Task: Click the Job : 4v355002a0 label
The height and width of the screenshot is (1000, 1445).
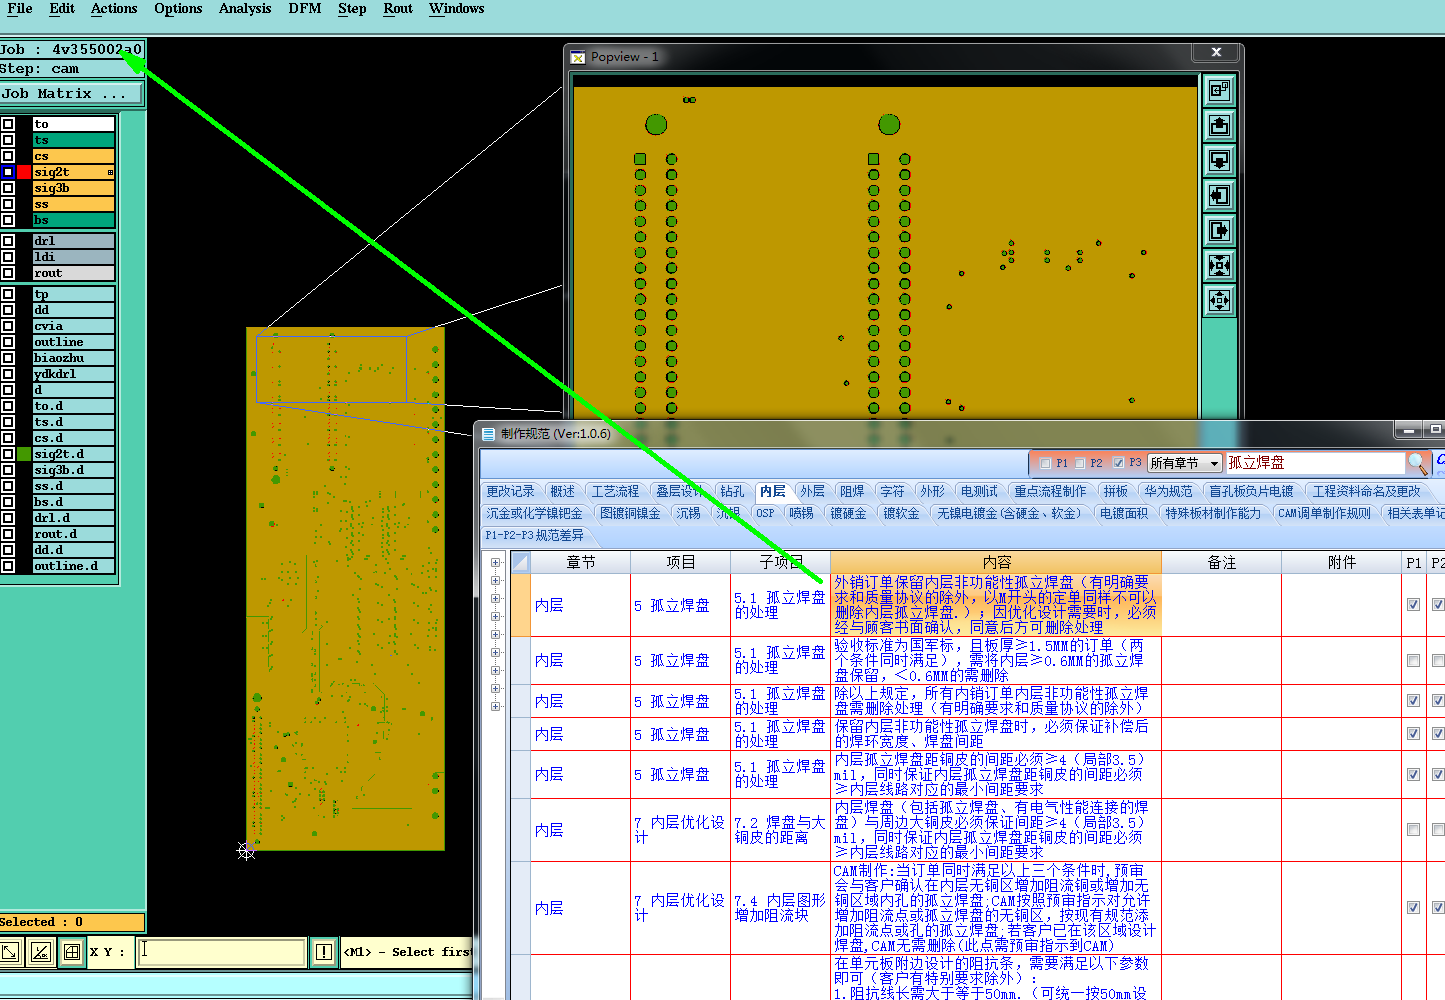Action: [x=71, y=49]
